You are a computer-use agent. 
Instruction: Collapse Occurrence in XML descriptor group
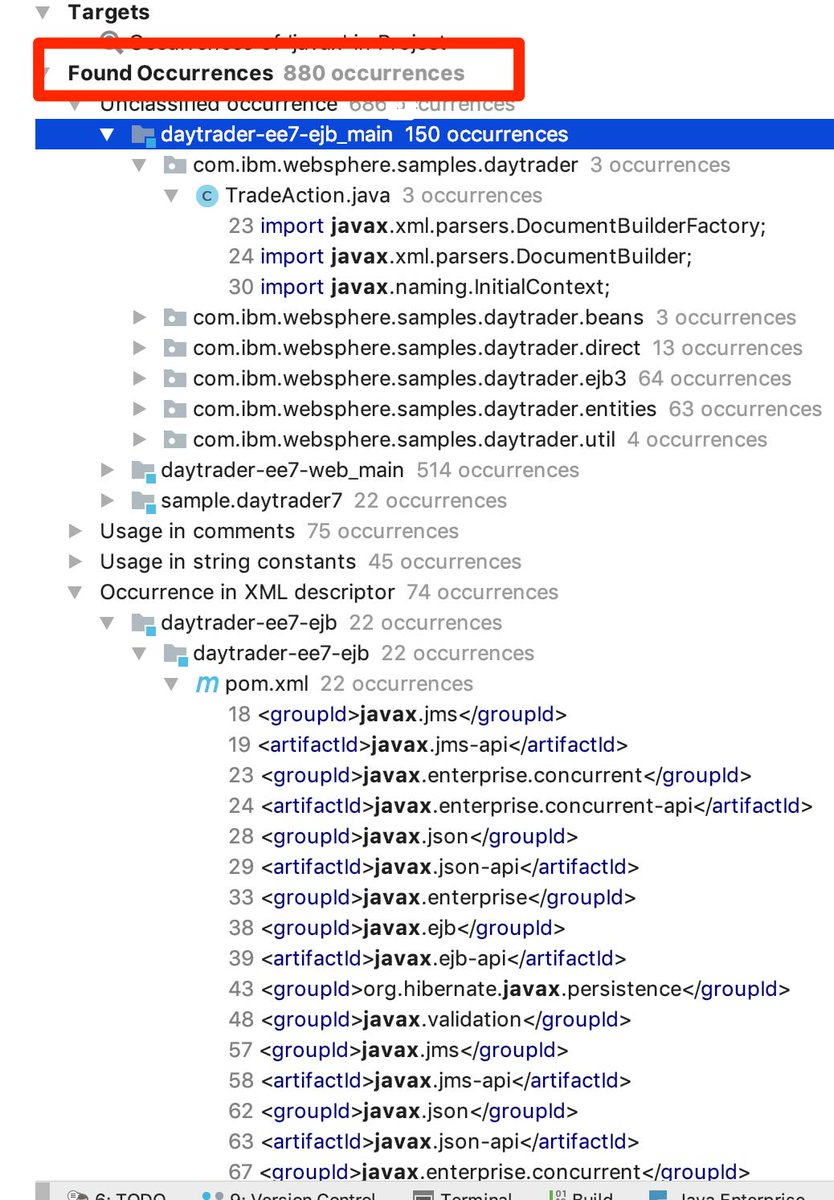(76, 592)
